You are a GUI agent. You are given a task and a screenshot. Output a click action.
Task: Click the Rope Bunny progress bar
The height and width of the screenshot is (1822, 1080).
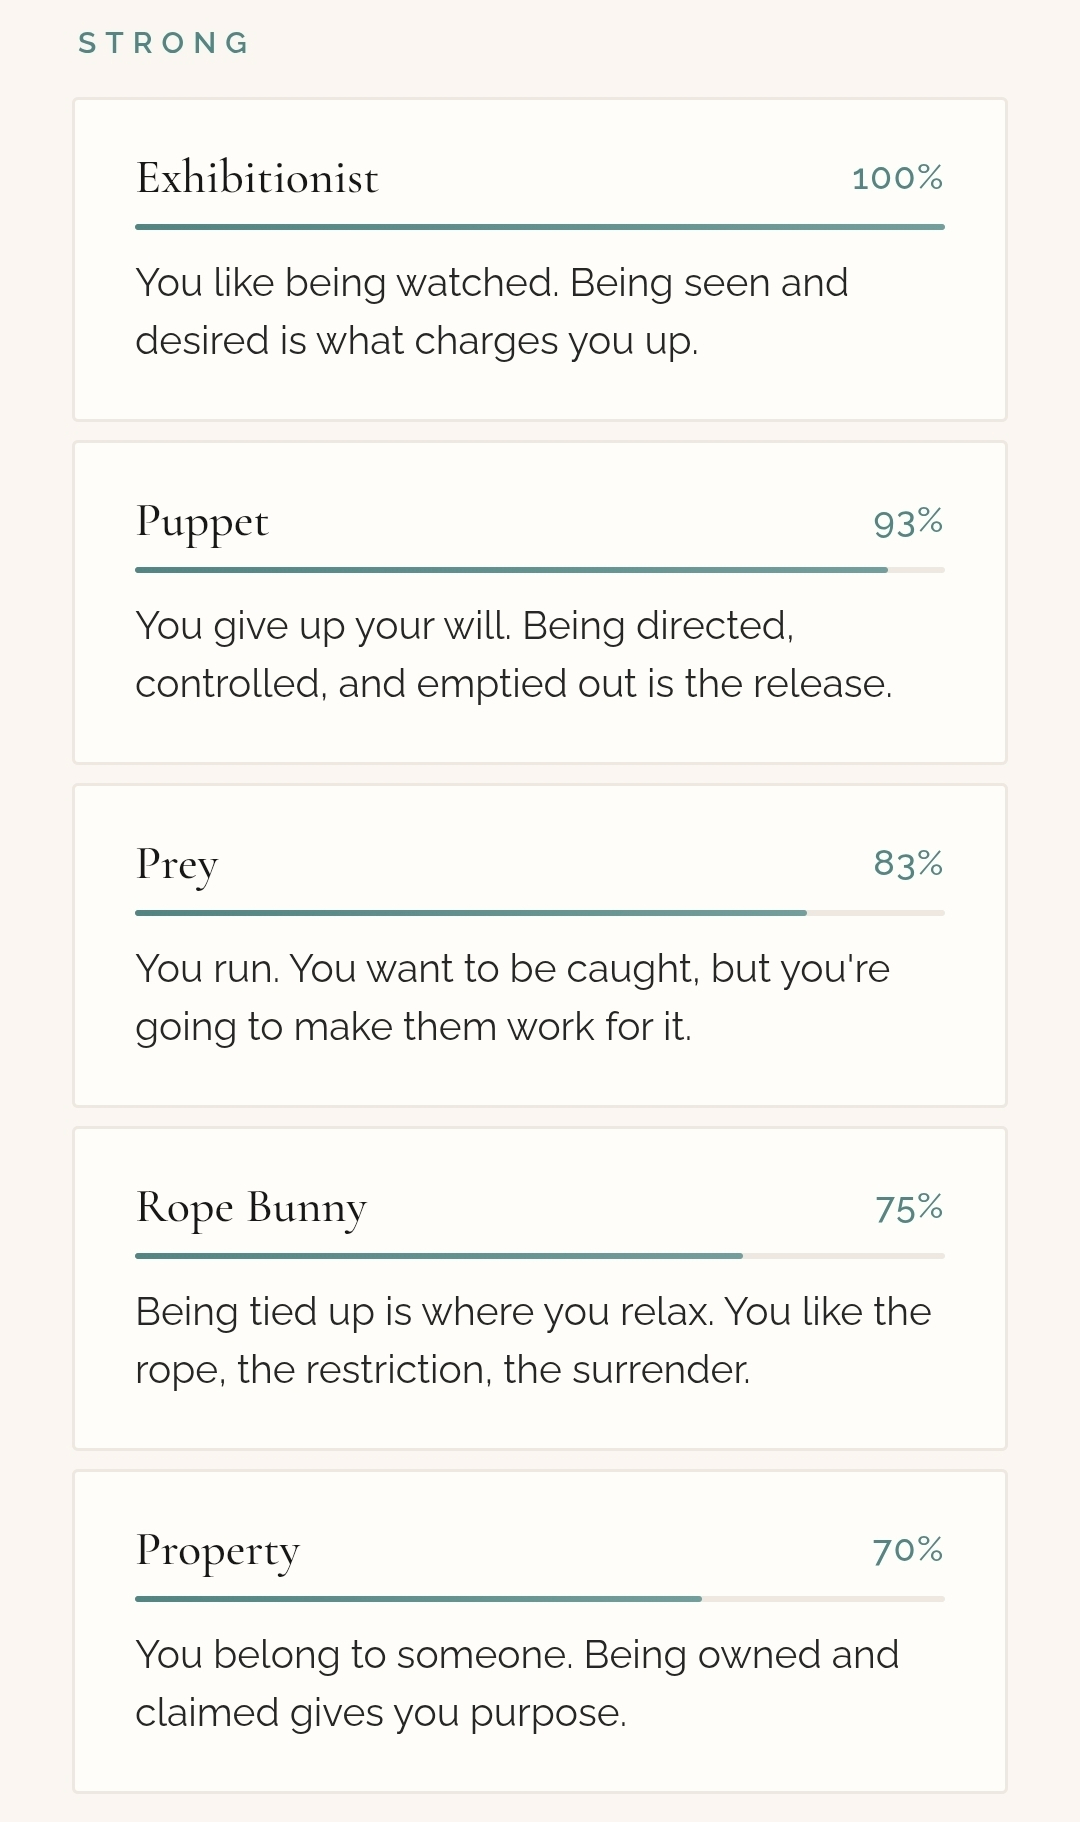point(540,1256)
